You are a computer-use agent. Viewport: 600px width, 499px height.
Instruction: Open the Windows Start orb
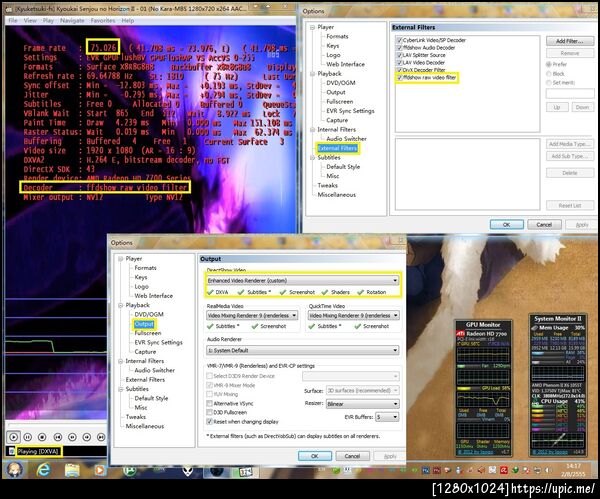coord(15,468)
